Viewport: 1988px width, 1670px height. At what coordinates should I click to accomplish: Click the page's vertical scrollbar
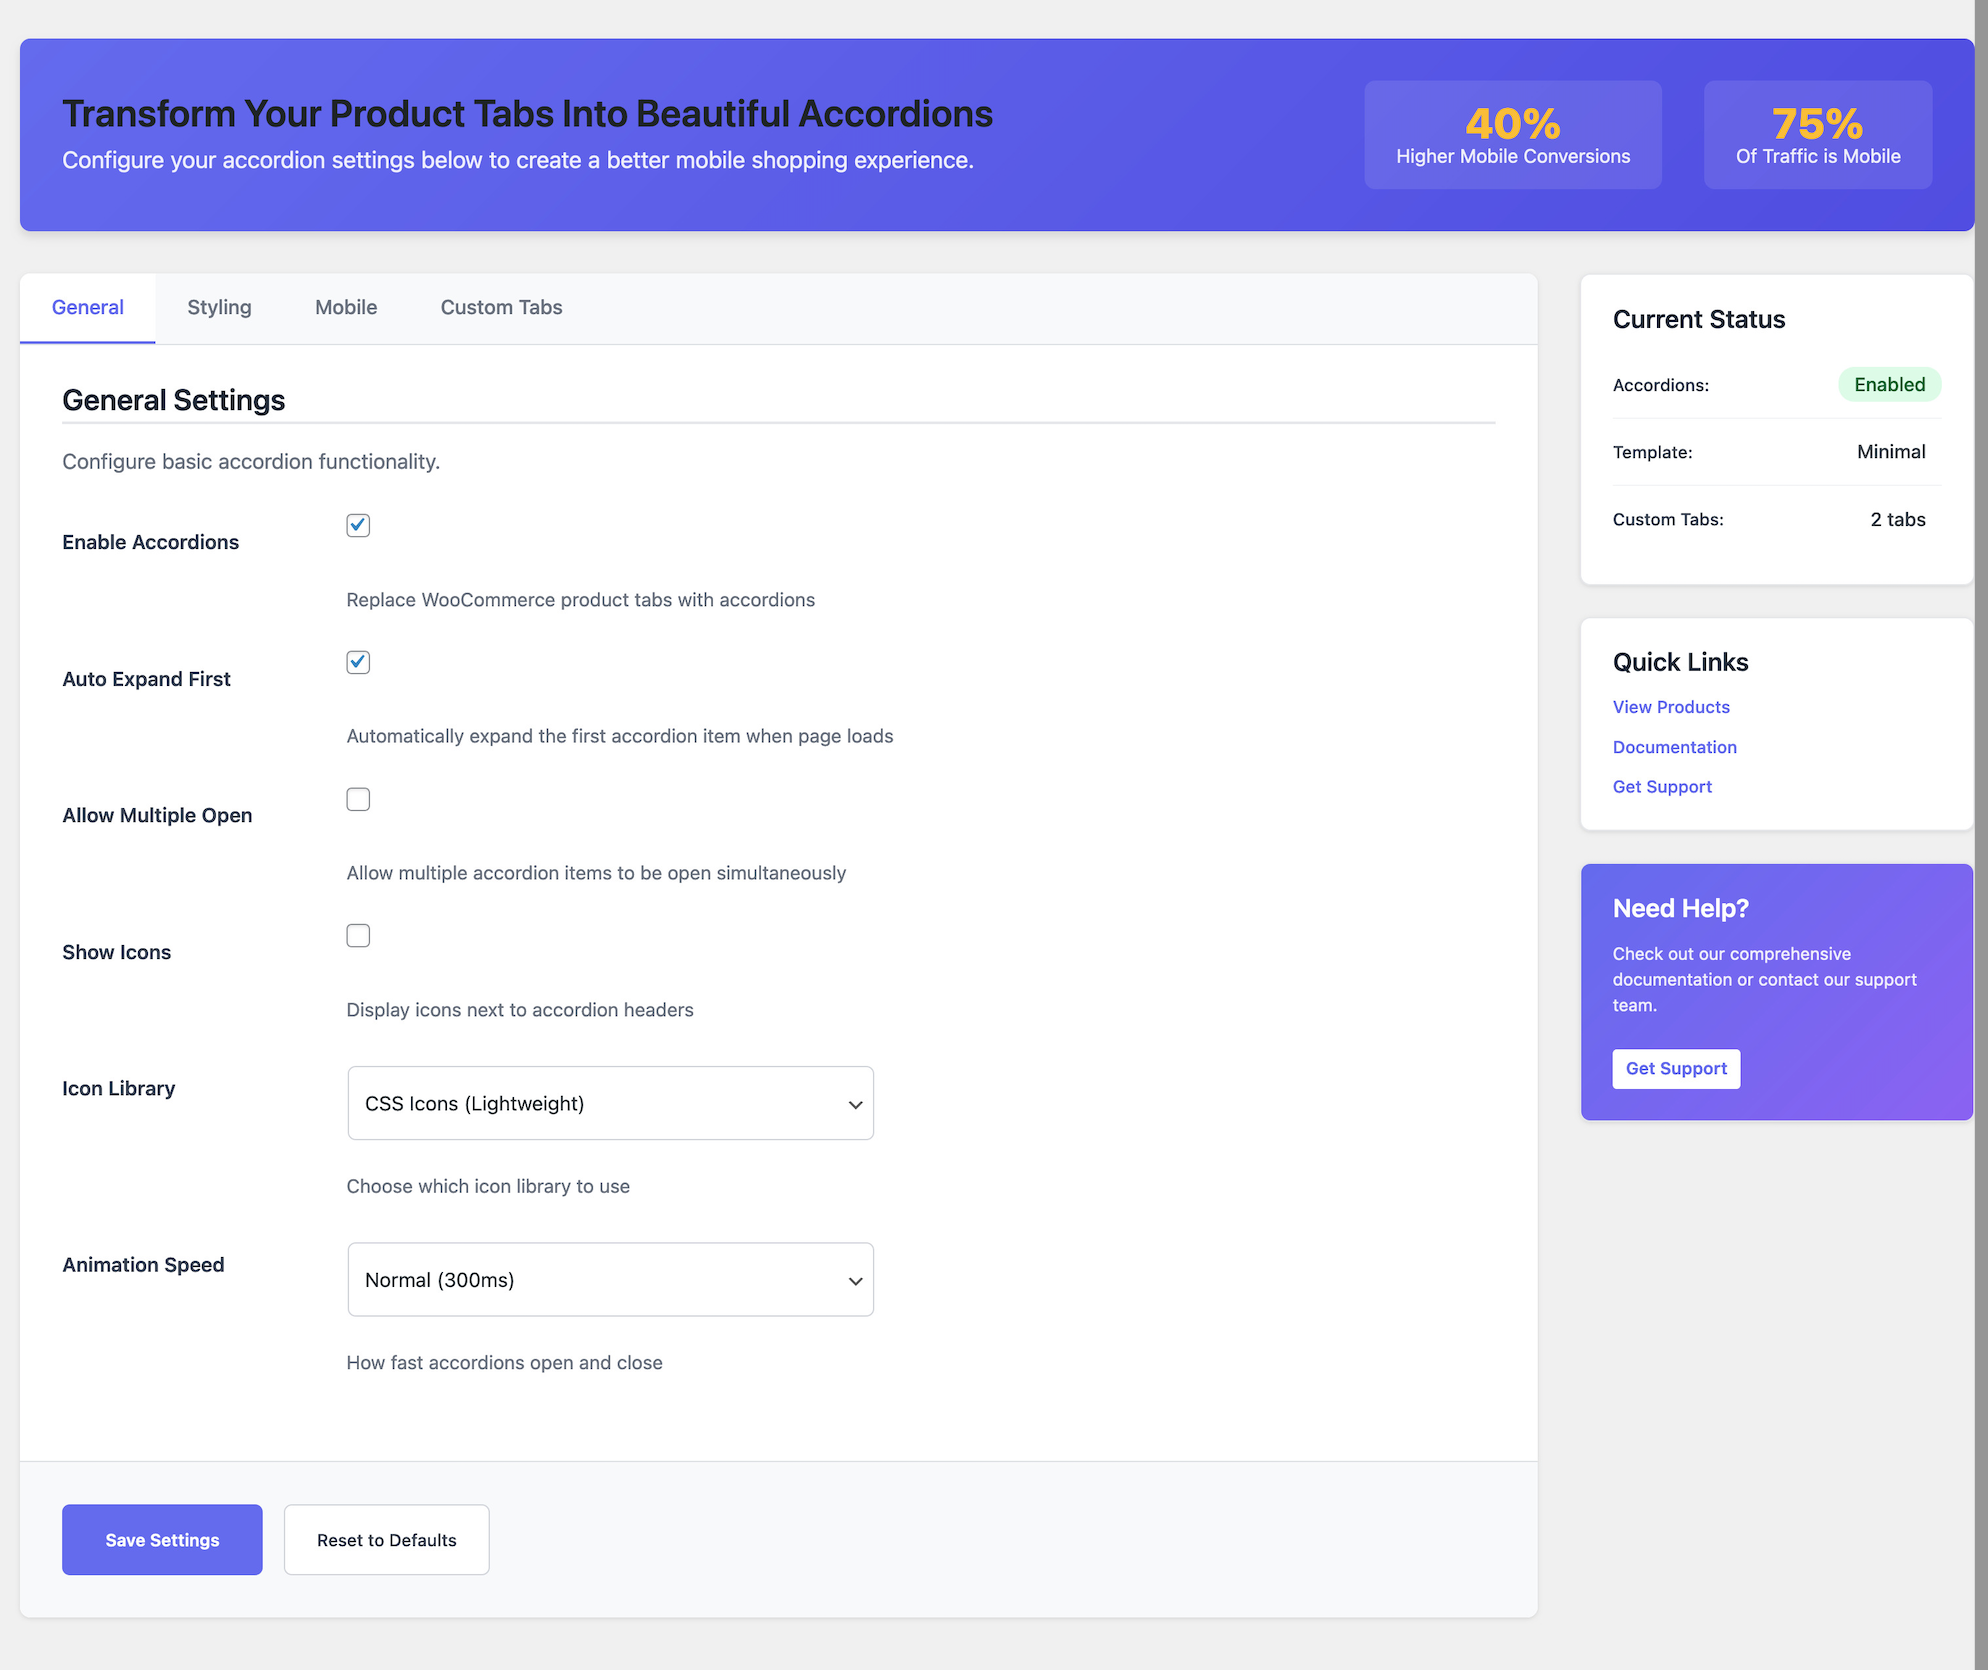point(1981,835)
